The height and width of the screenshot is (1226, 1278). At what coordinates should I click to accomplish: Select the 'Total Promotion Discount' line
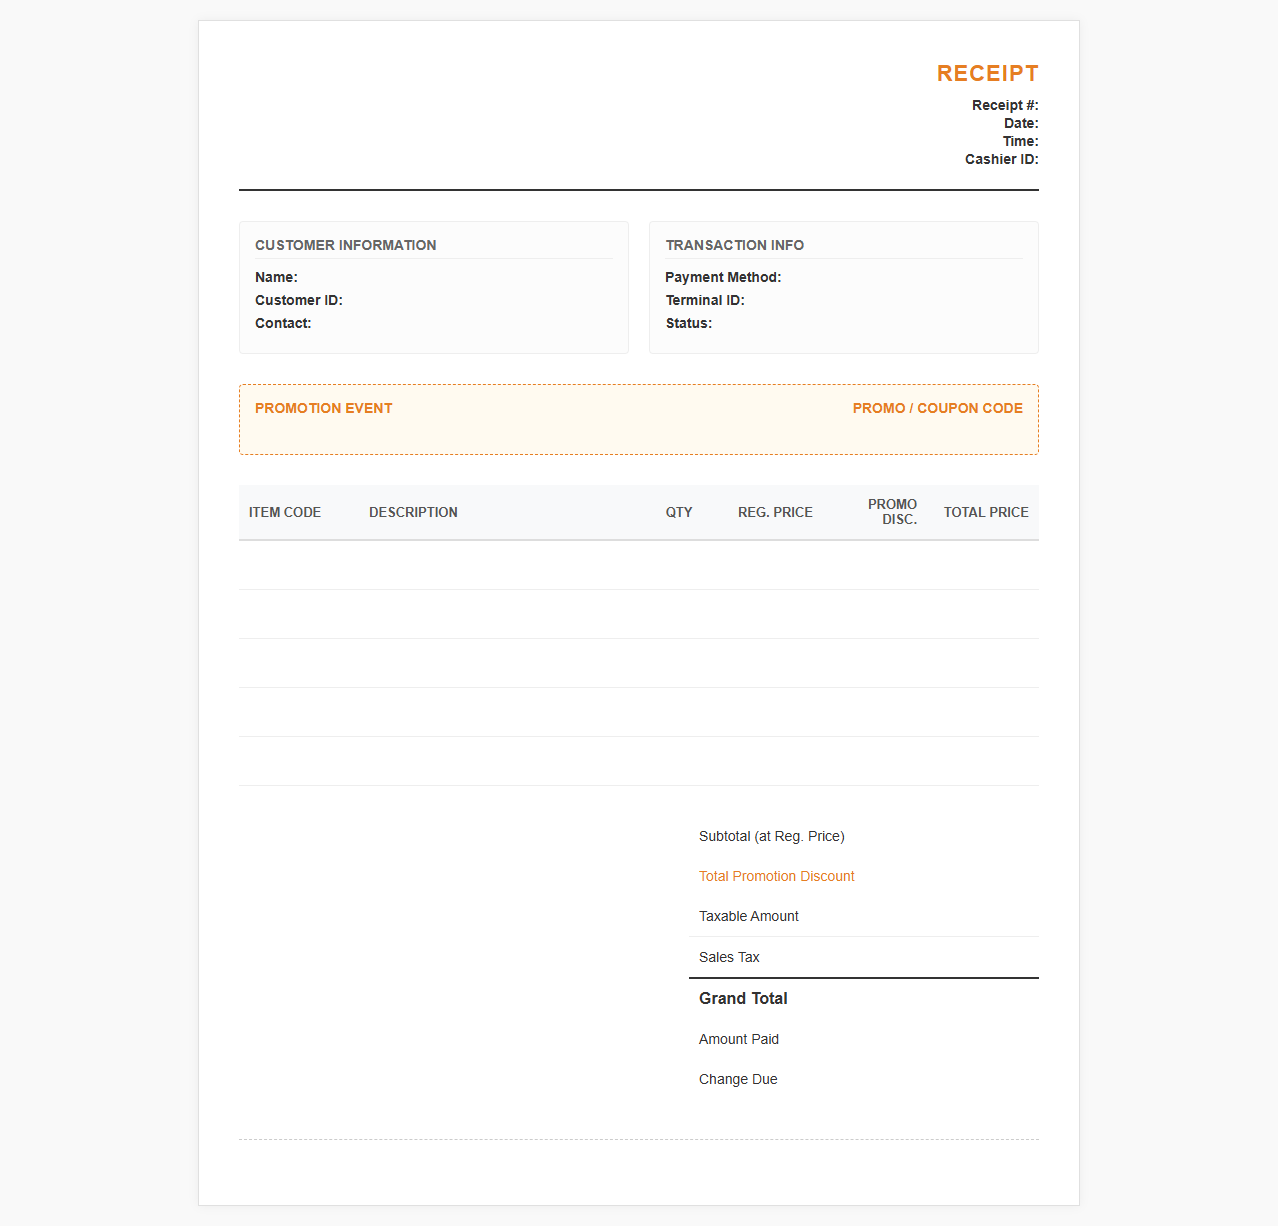pos(864,876)
